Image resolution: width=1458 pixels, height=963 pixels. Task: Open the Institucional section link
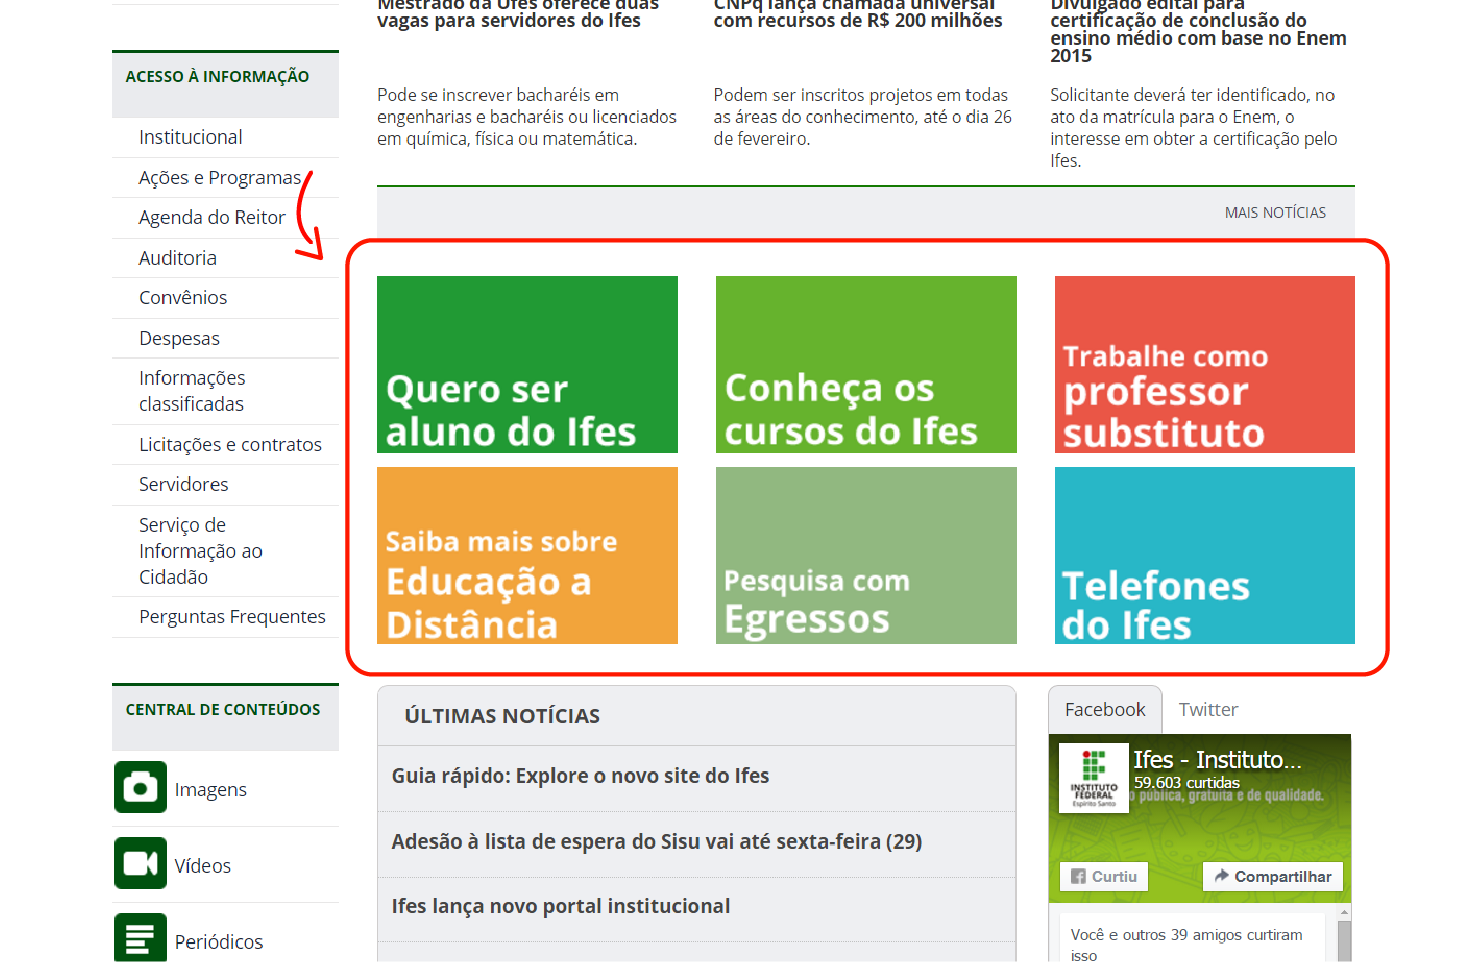point(192,137)
